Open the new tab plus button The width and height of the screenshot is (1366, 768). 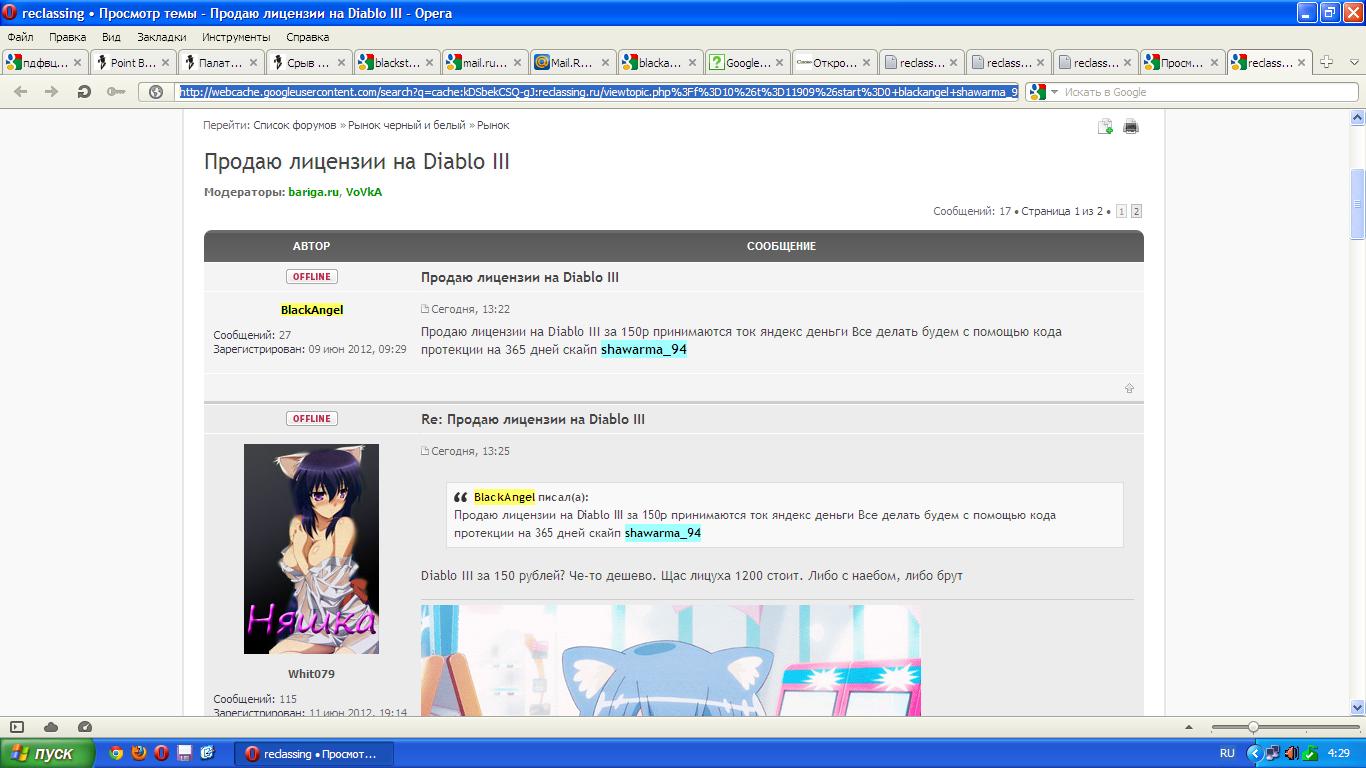coord(1326,62)
